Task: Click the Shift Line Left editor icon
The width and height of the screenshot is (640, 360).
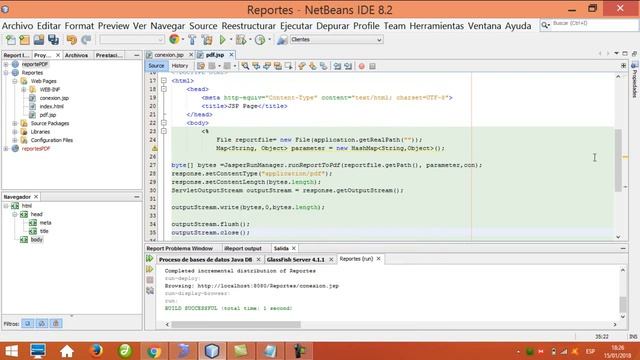Action: click(x=337, y=66)
